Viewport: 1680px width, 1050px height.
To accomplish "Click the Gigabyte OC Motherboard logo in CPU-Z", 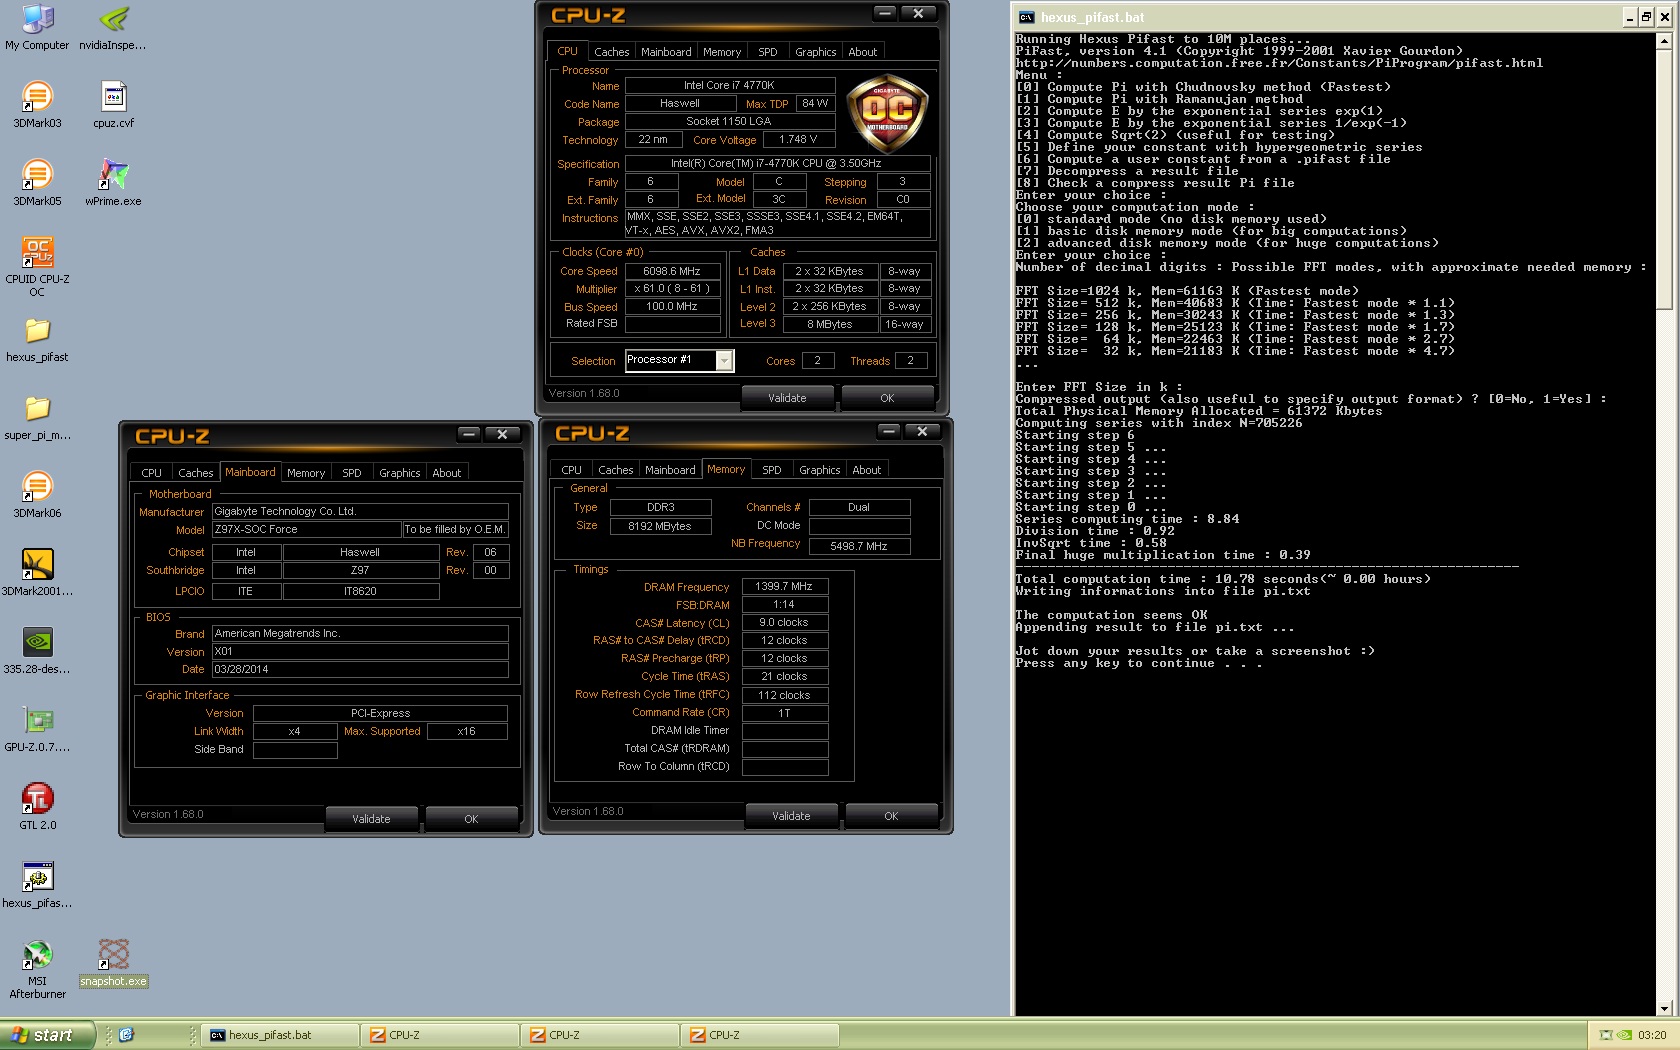I will pos(887,113).
